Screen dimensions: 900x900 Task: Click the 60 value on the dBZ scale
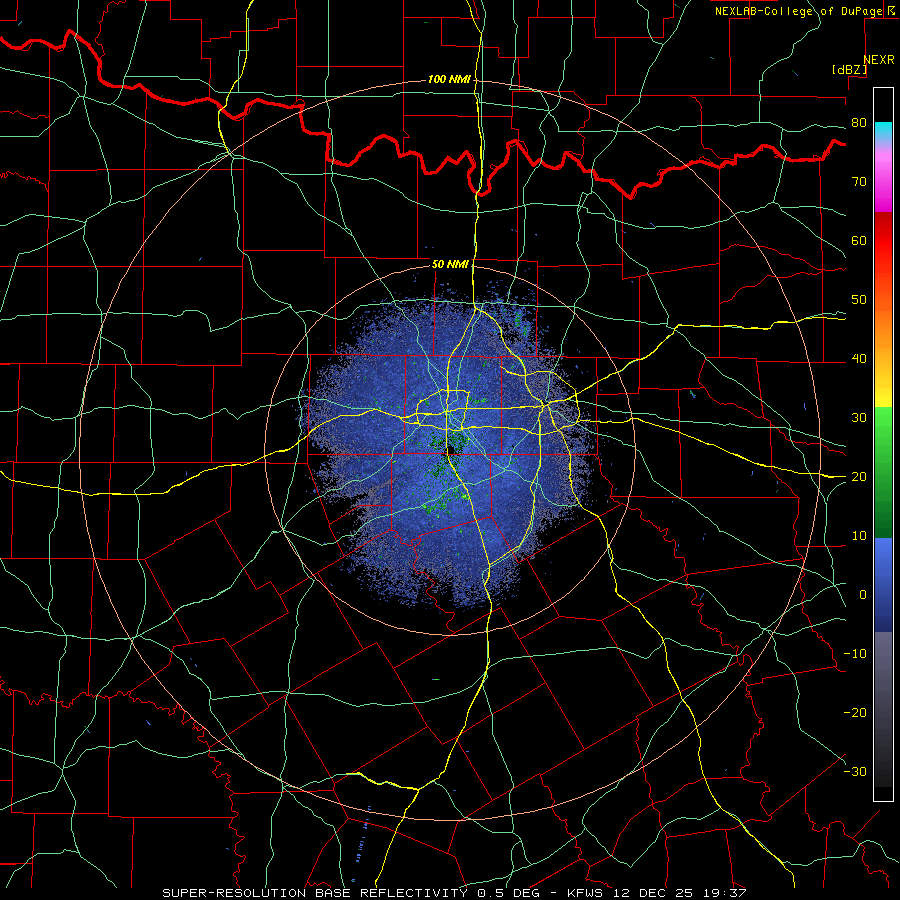tap(859, 240)
